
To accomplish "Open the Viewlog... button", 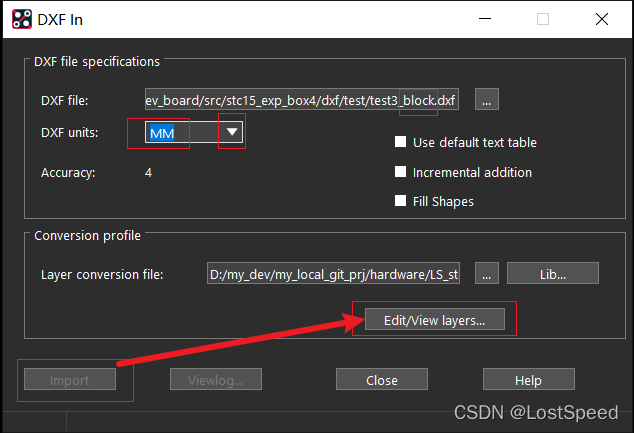I will [x=216, y=380].
